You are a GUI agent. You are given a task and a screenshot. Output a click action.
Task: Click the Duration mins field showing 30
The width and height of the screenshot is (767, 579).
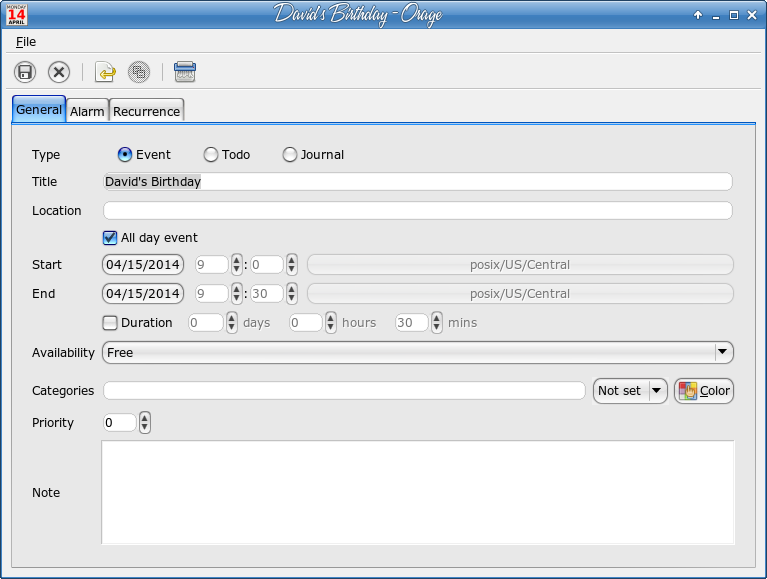412,323
